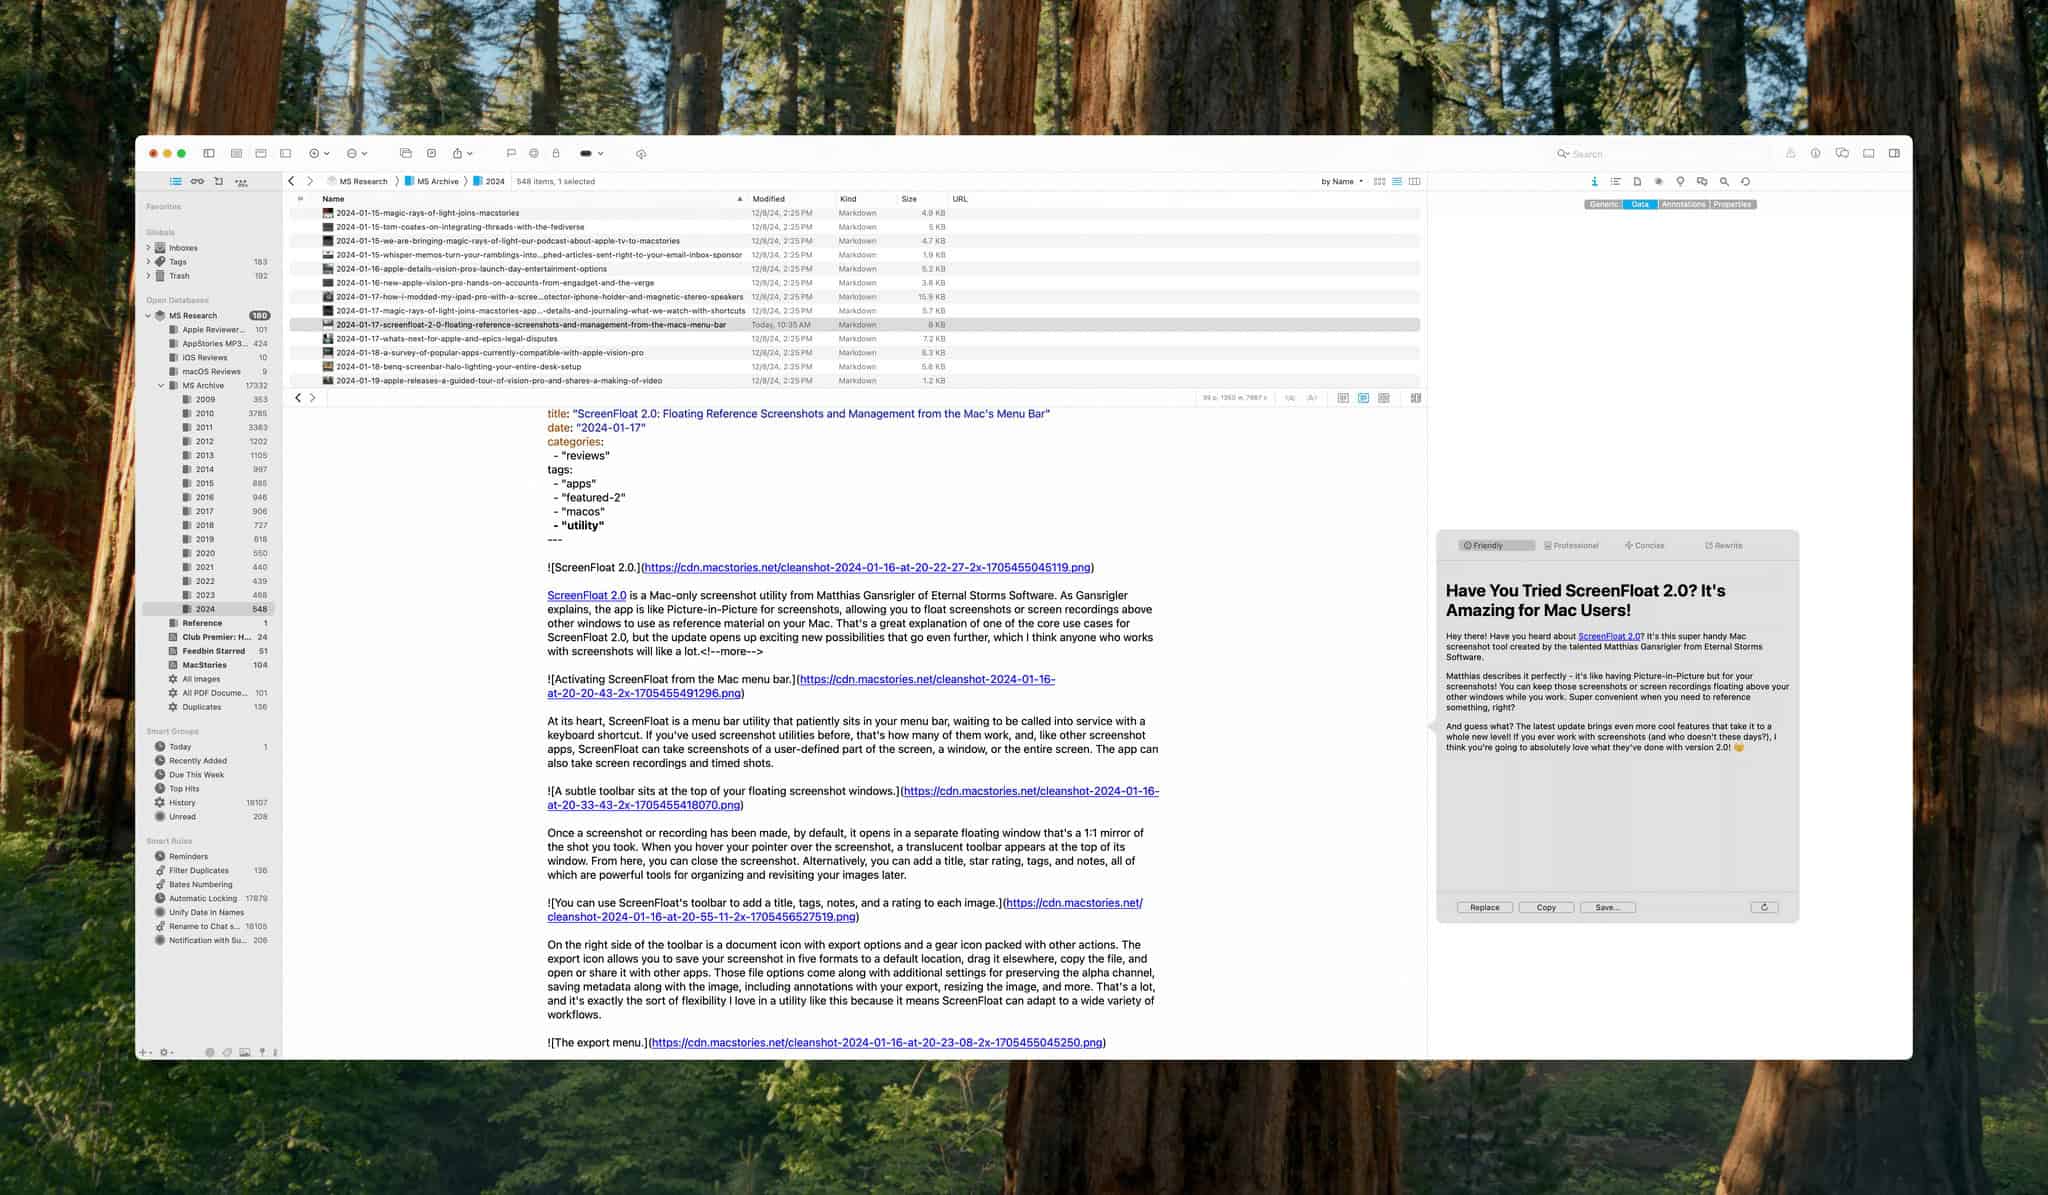Viewport: 2048px width, 1195px height.
Task: Open the add new item plus menu
Action: (x=319, y=153)
